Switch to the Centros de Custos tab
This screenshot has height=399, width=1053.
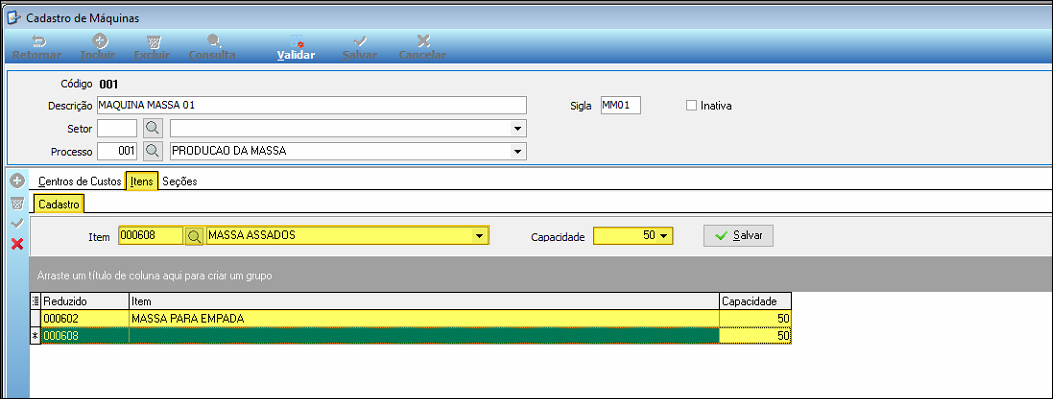80,181
